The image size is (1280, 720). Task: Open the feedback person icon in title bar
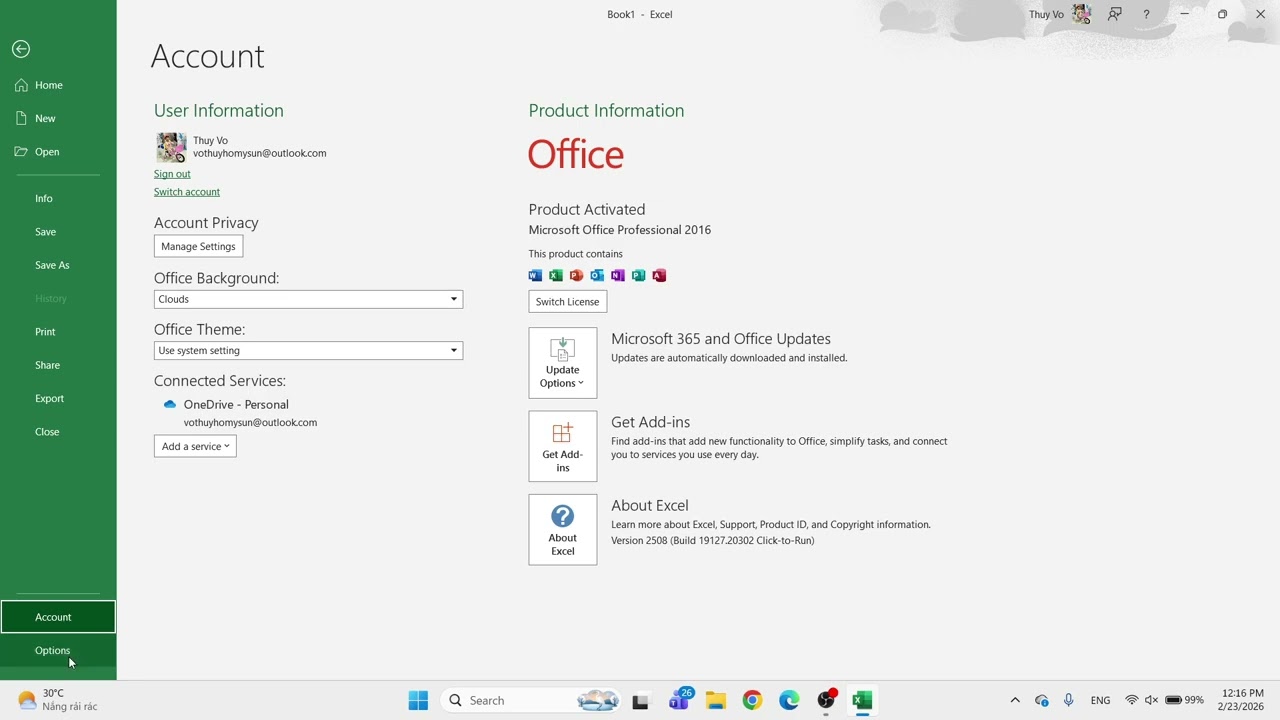[1114, 14]
